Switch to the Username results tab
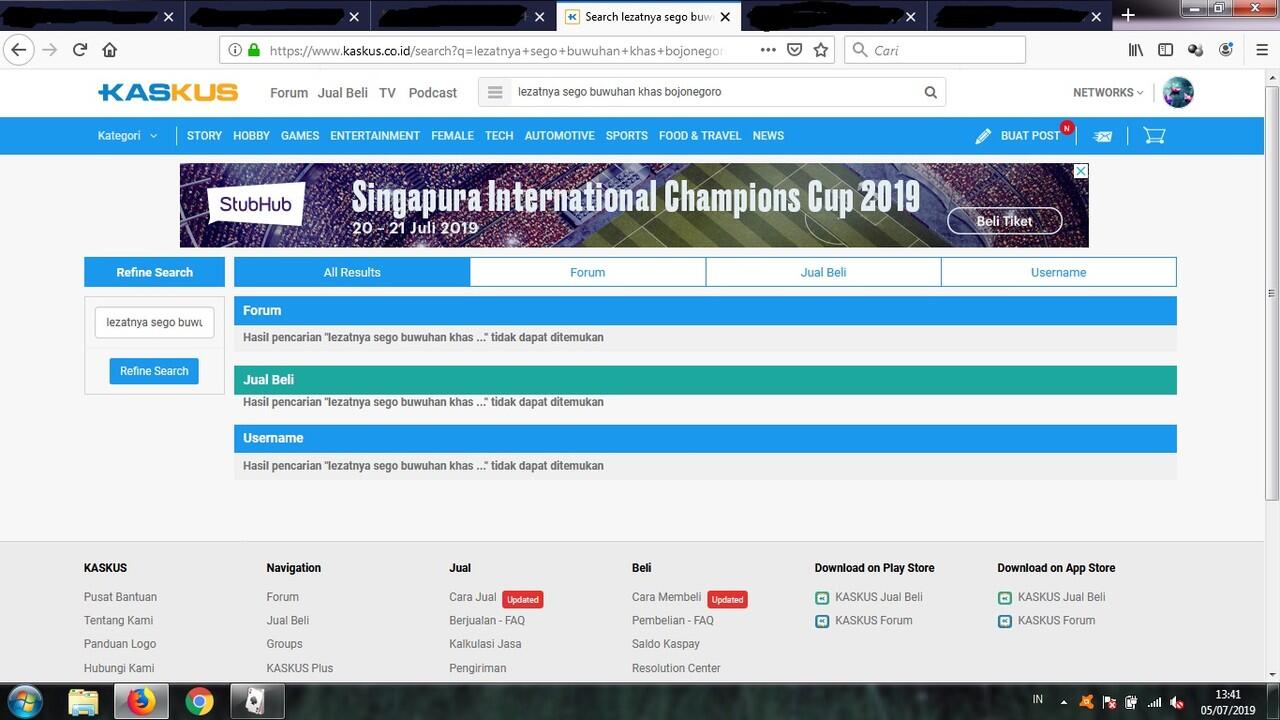The height and width of the screenshot is (720, 1280). point(1059,272)
